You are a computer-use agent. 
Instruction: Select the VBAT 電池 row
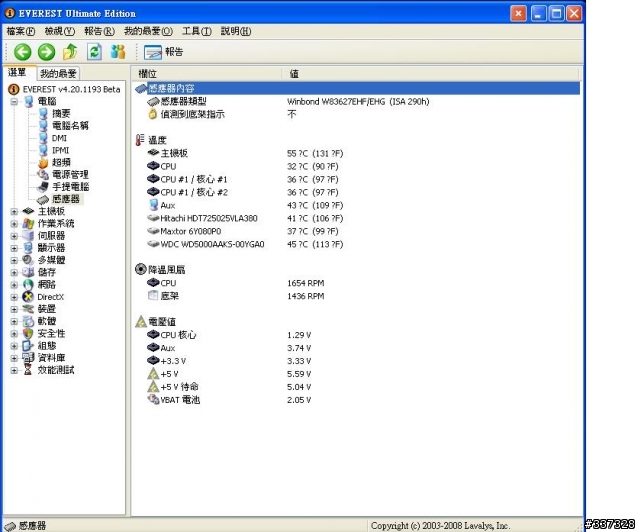tap(358, 400)
